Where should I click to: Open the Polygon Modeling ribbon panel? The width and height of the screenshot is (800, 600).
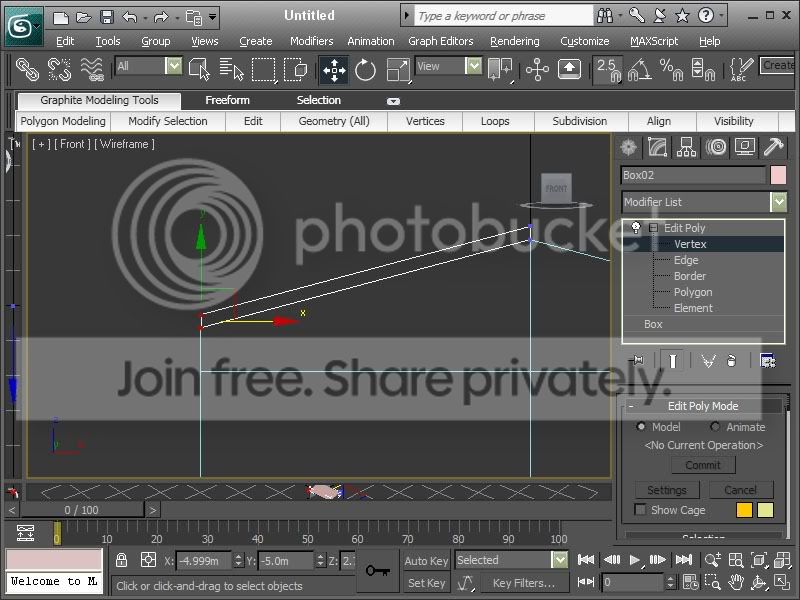pyautogui.click(x=63, y=121)
